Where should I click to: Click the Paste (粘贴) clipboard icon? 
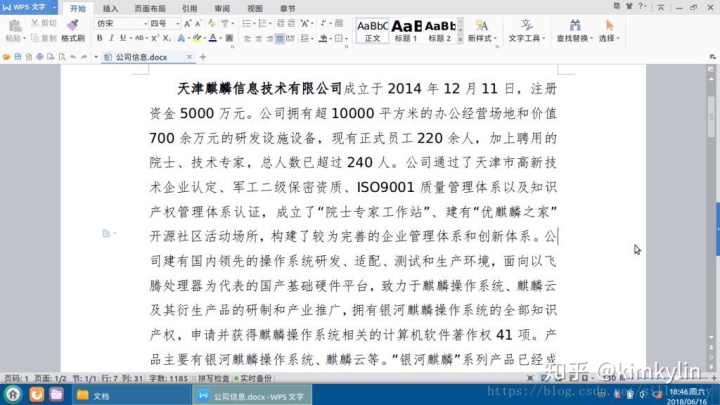coord(15,26)
